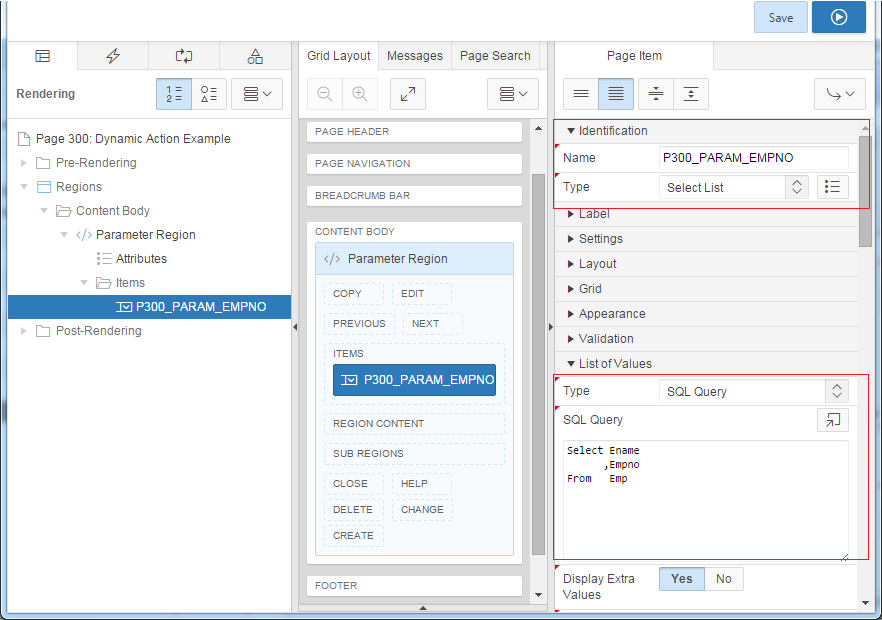Open the Go to Group dropdown
The width and height of the screenshot is (882, 620).
(840, 93)
